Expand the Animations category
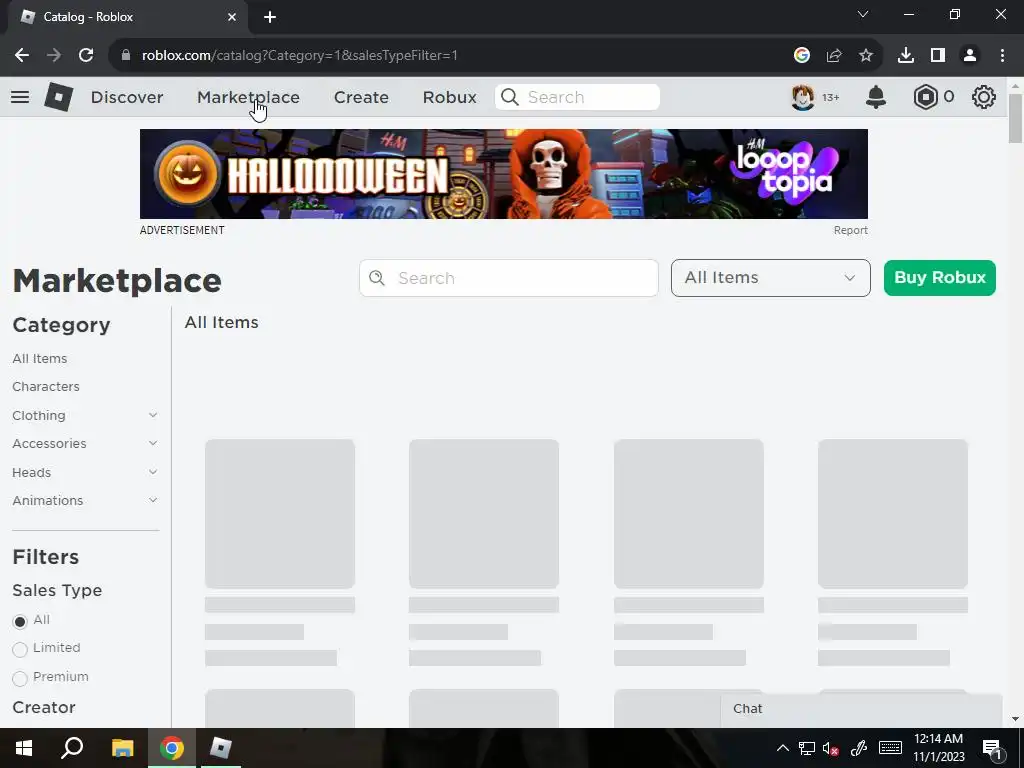Screen dimensions: 1024x768 [153, 500]
